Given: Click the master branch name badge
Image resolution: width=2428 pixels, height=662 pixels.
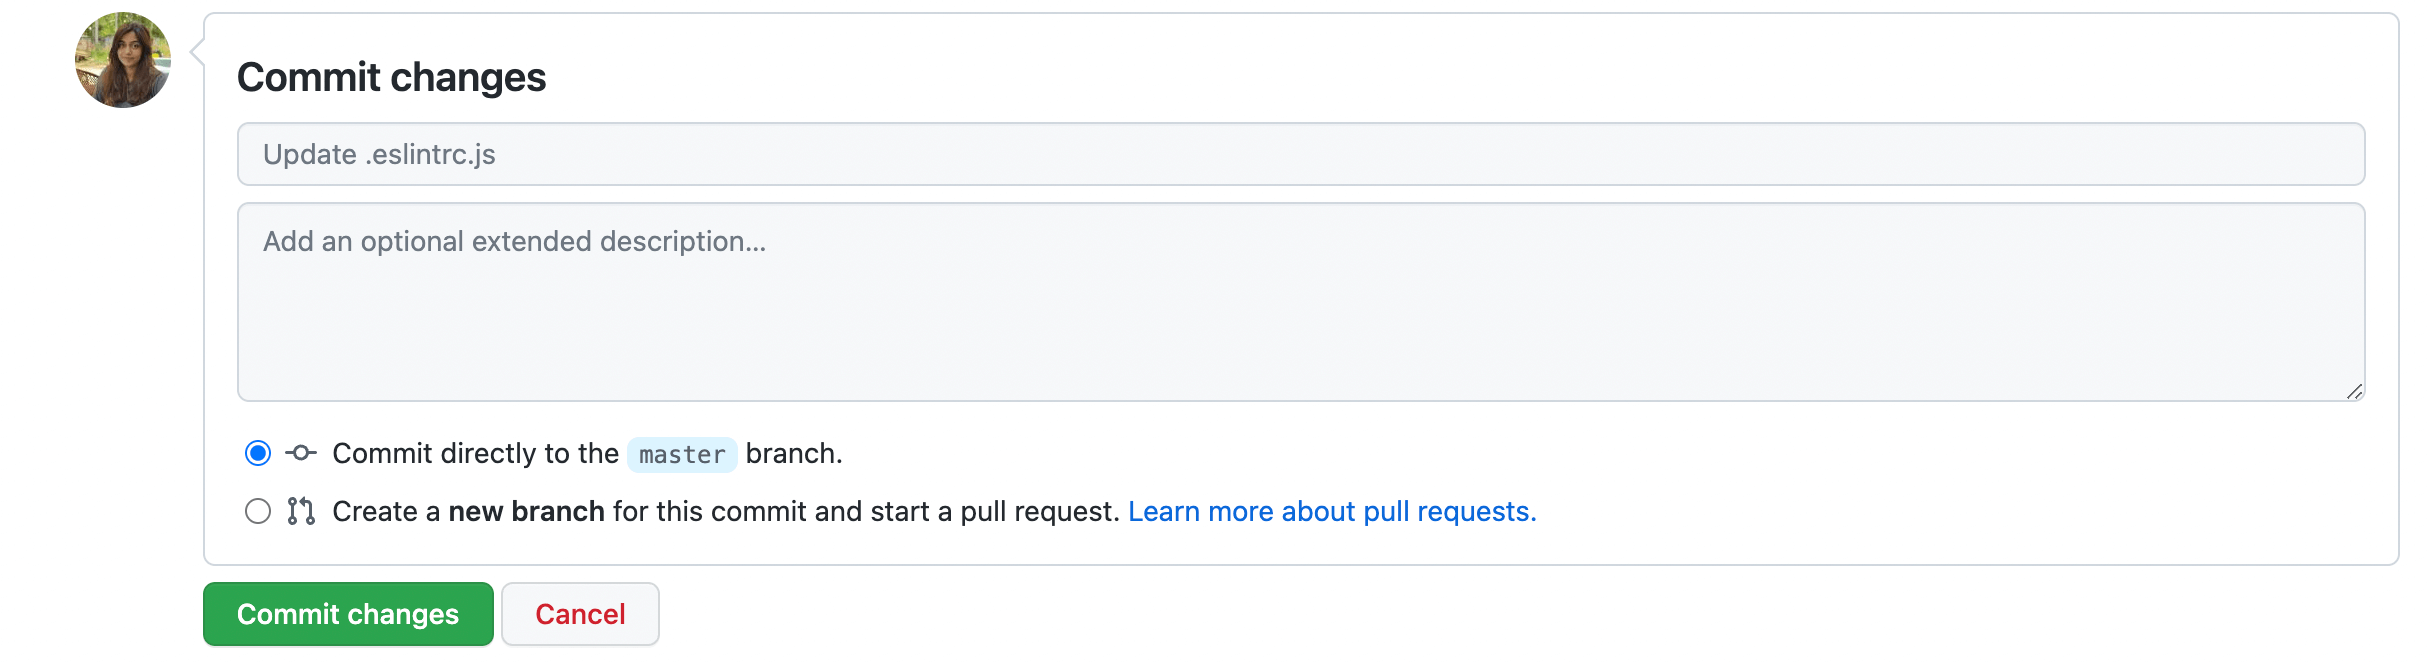Looking at the screenshot, I should 682,455.
